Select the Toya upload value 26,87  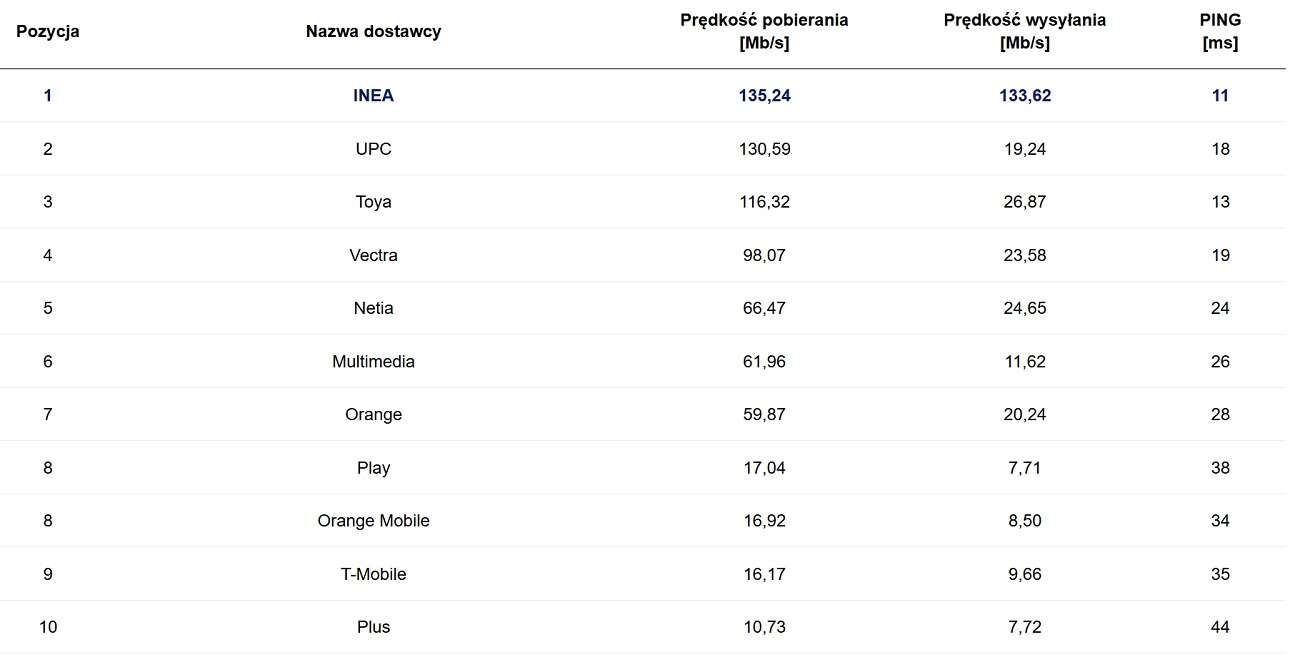[1024, 202]
